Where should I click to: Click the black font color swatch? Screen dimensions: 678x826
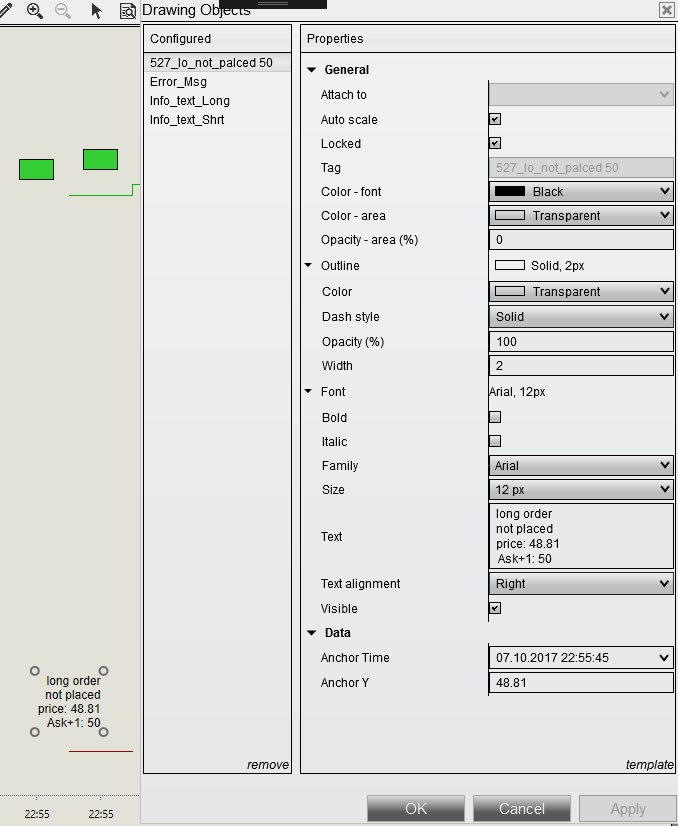pos(510,191)
